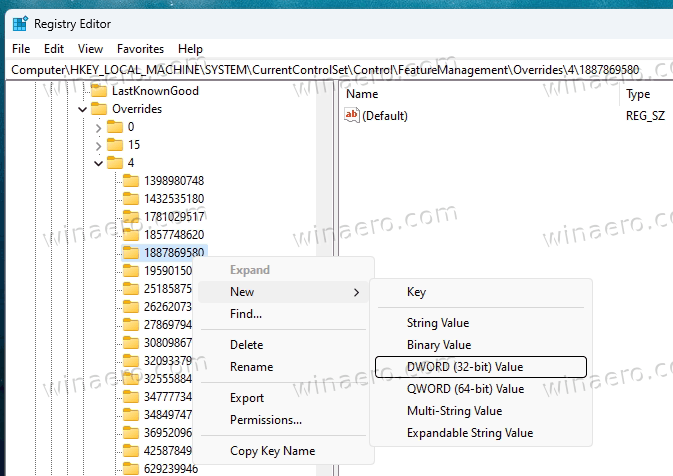Create a new Binary Value
Screen dimensions: 673x476
481,345
